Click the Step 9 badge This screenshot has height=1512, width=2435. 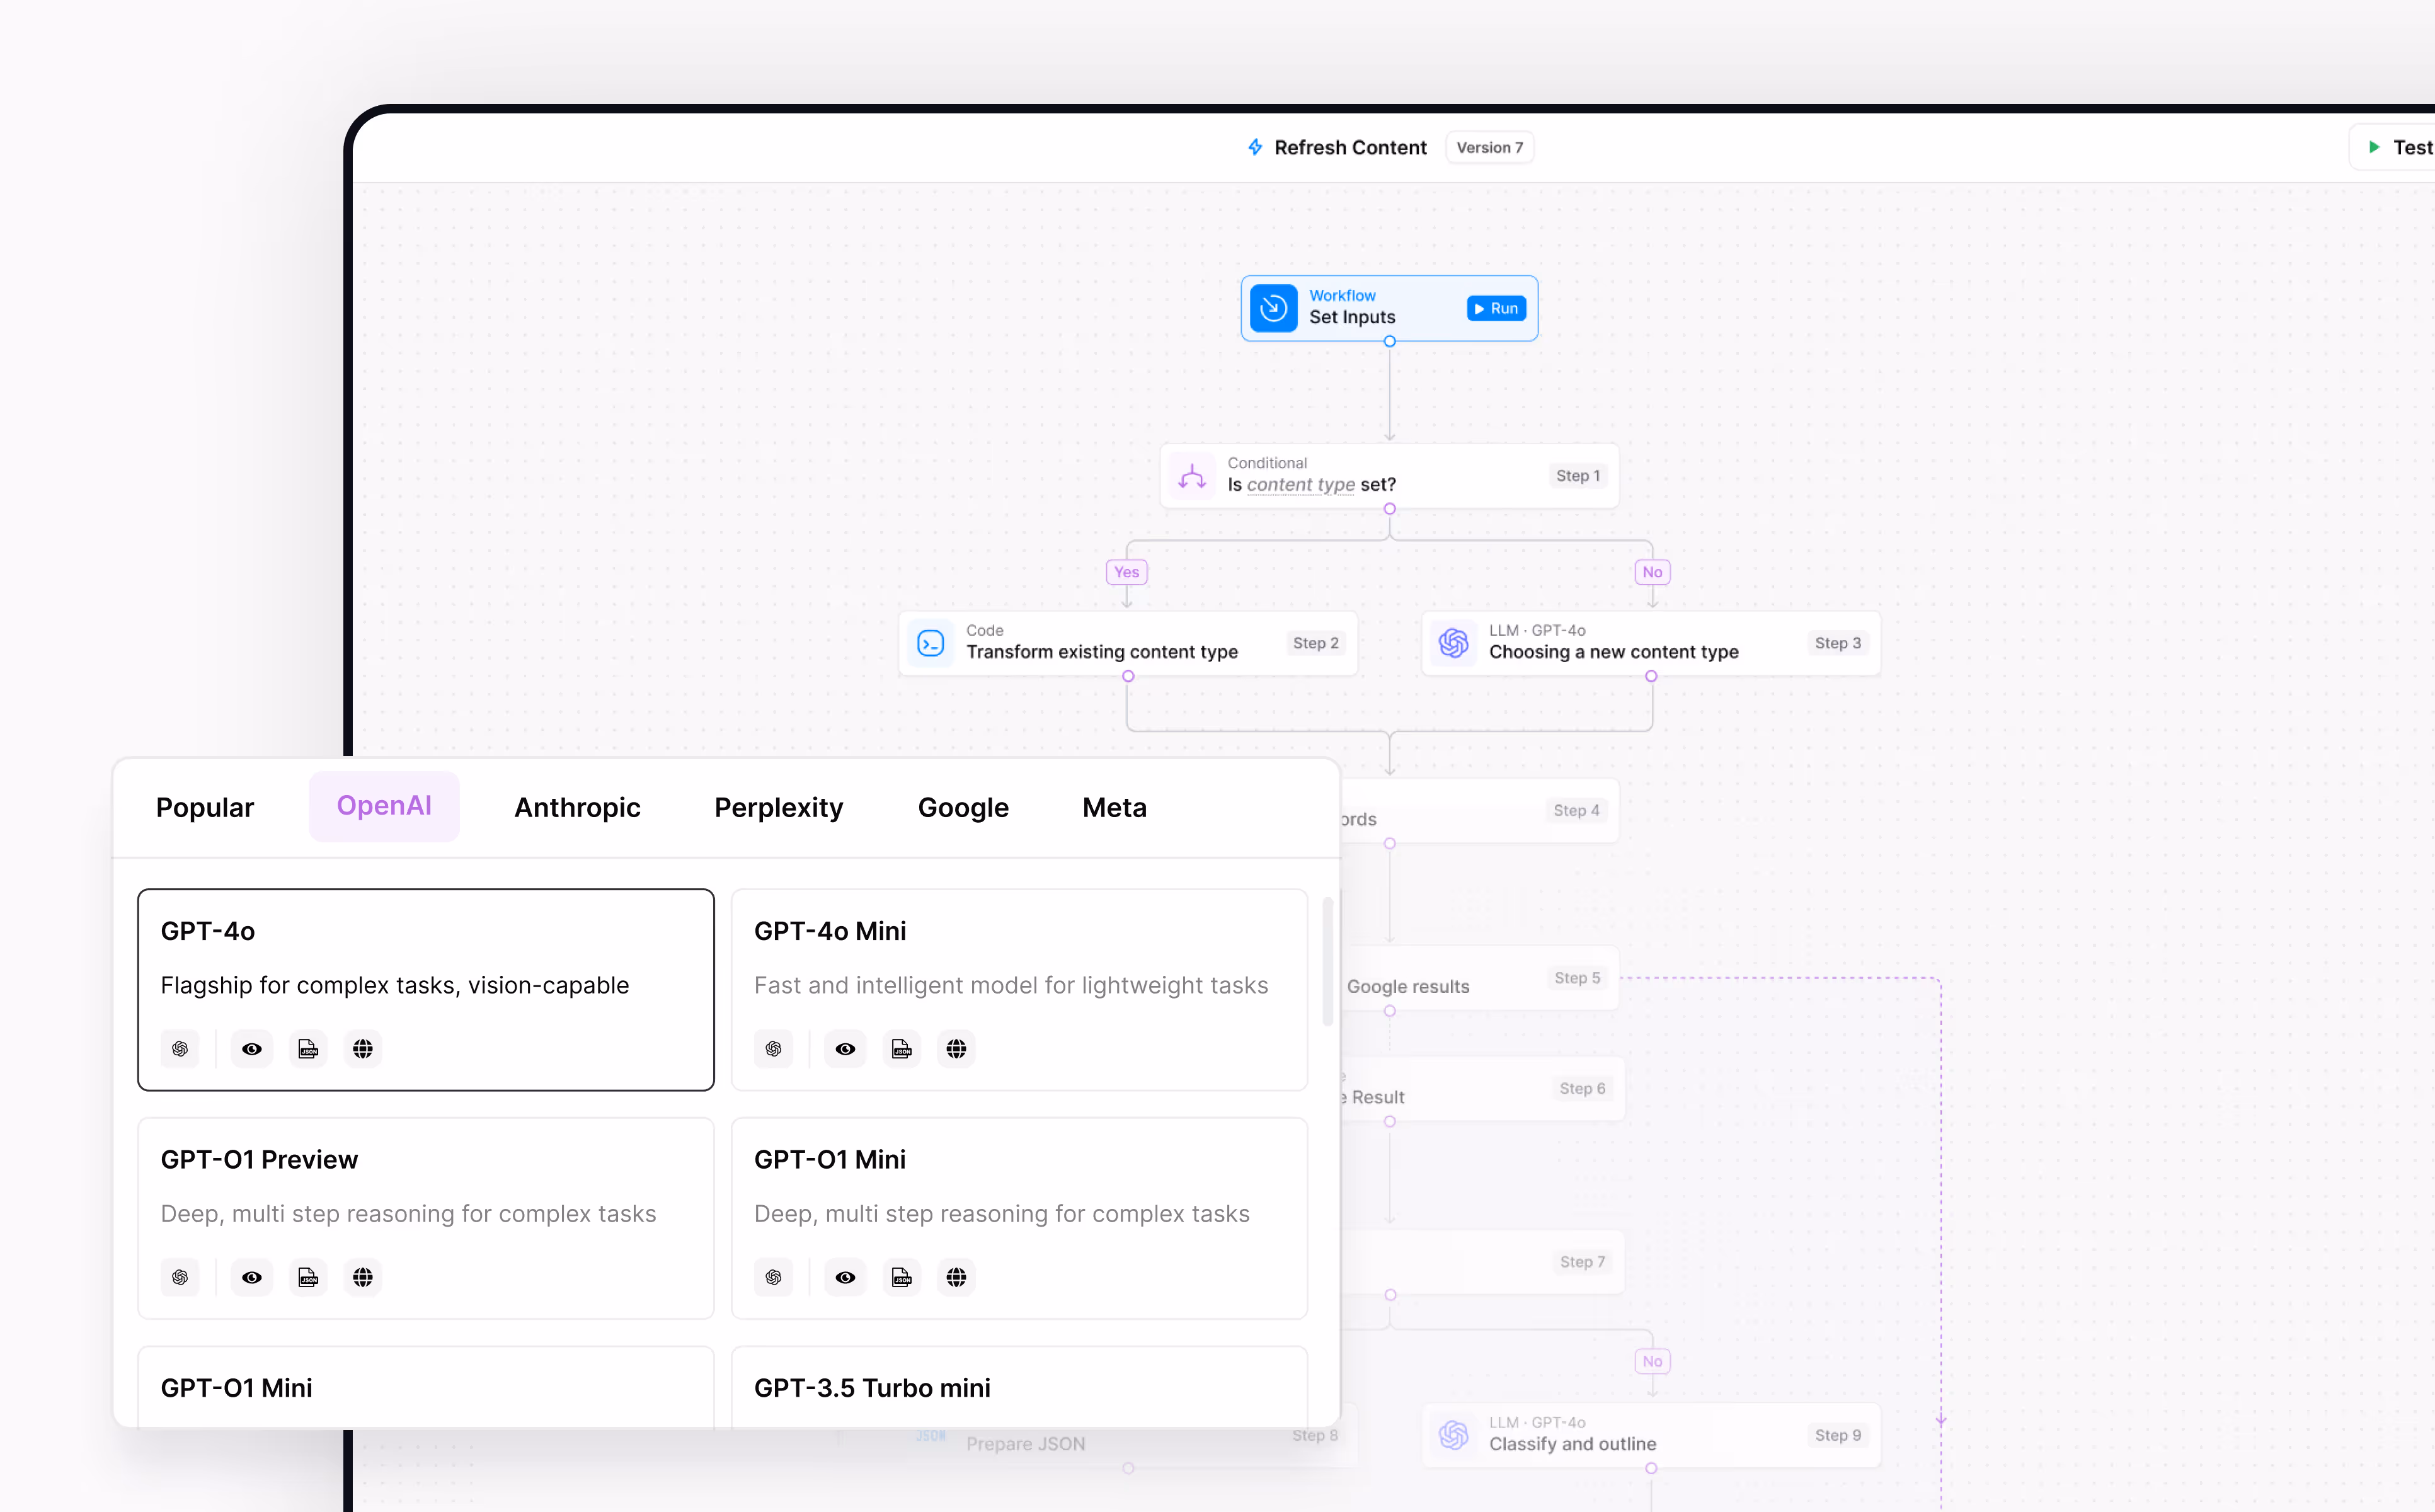pos(1838,1435)
